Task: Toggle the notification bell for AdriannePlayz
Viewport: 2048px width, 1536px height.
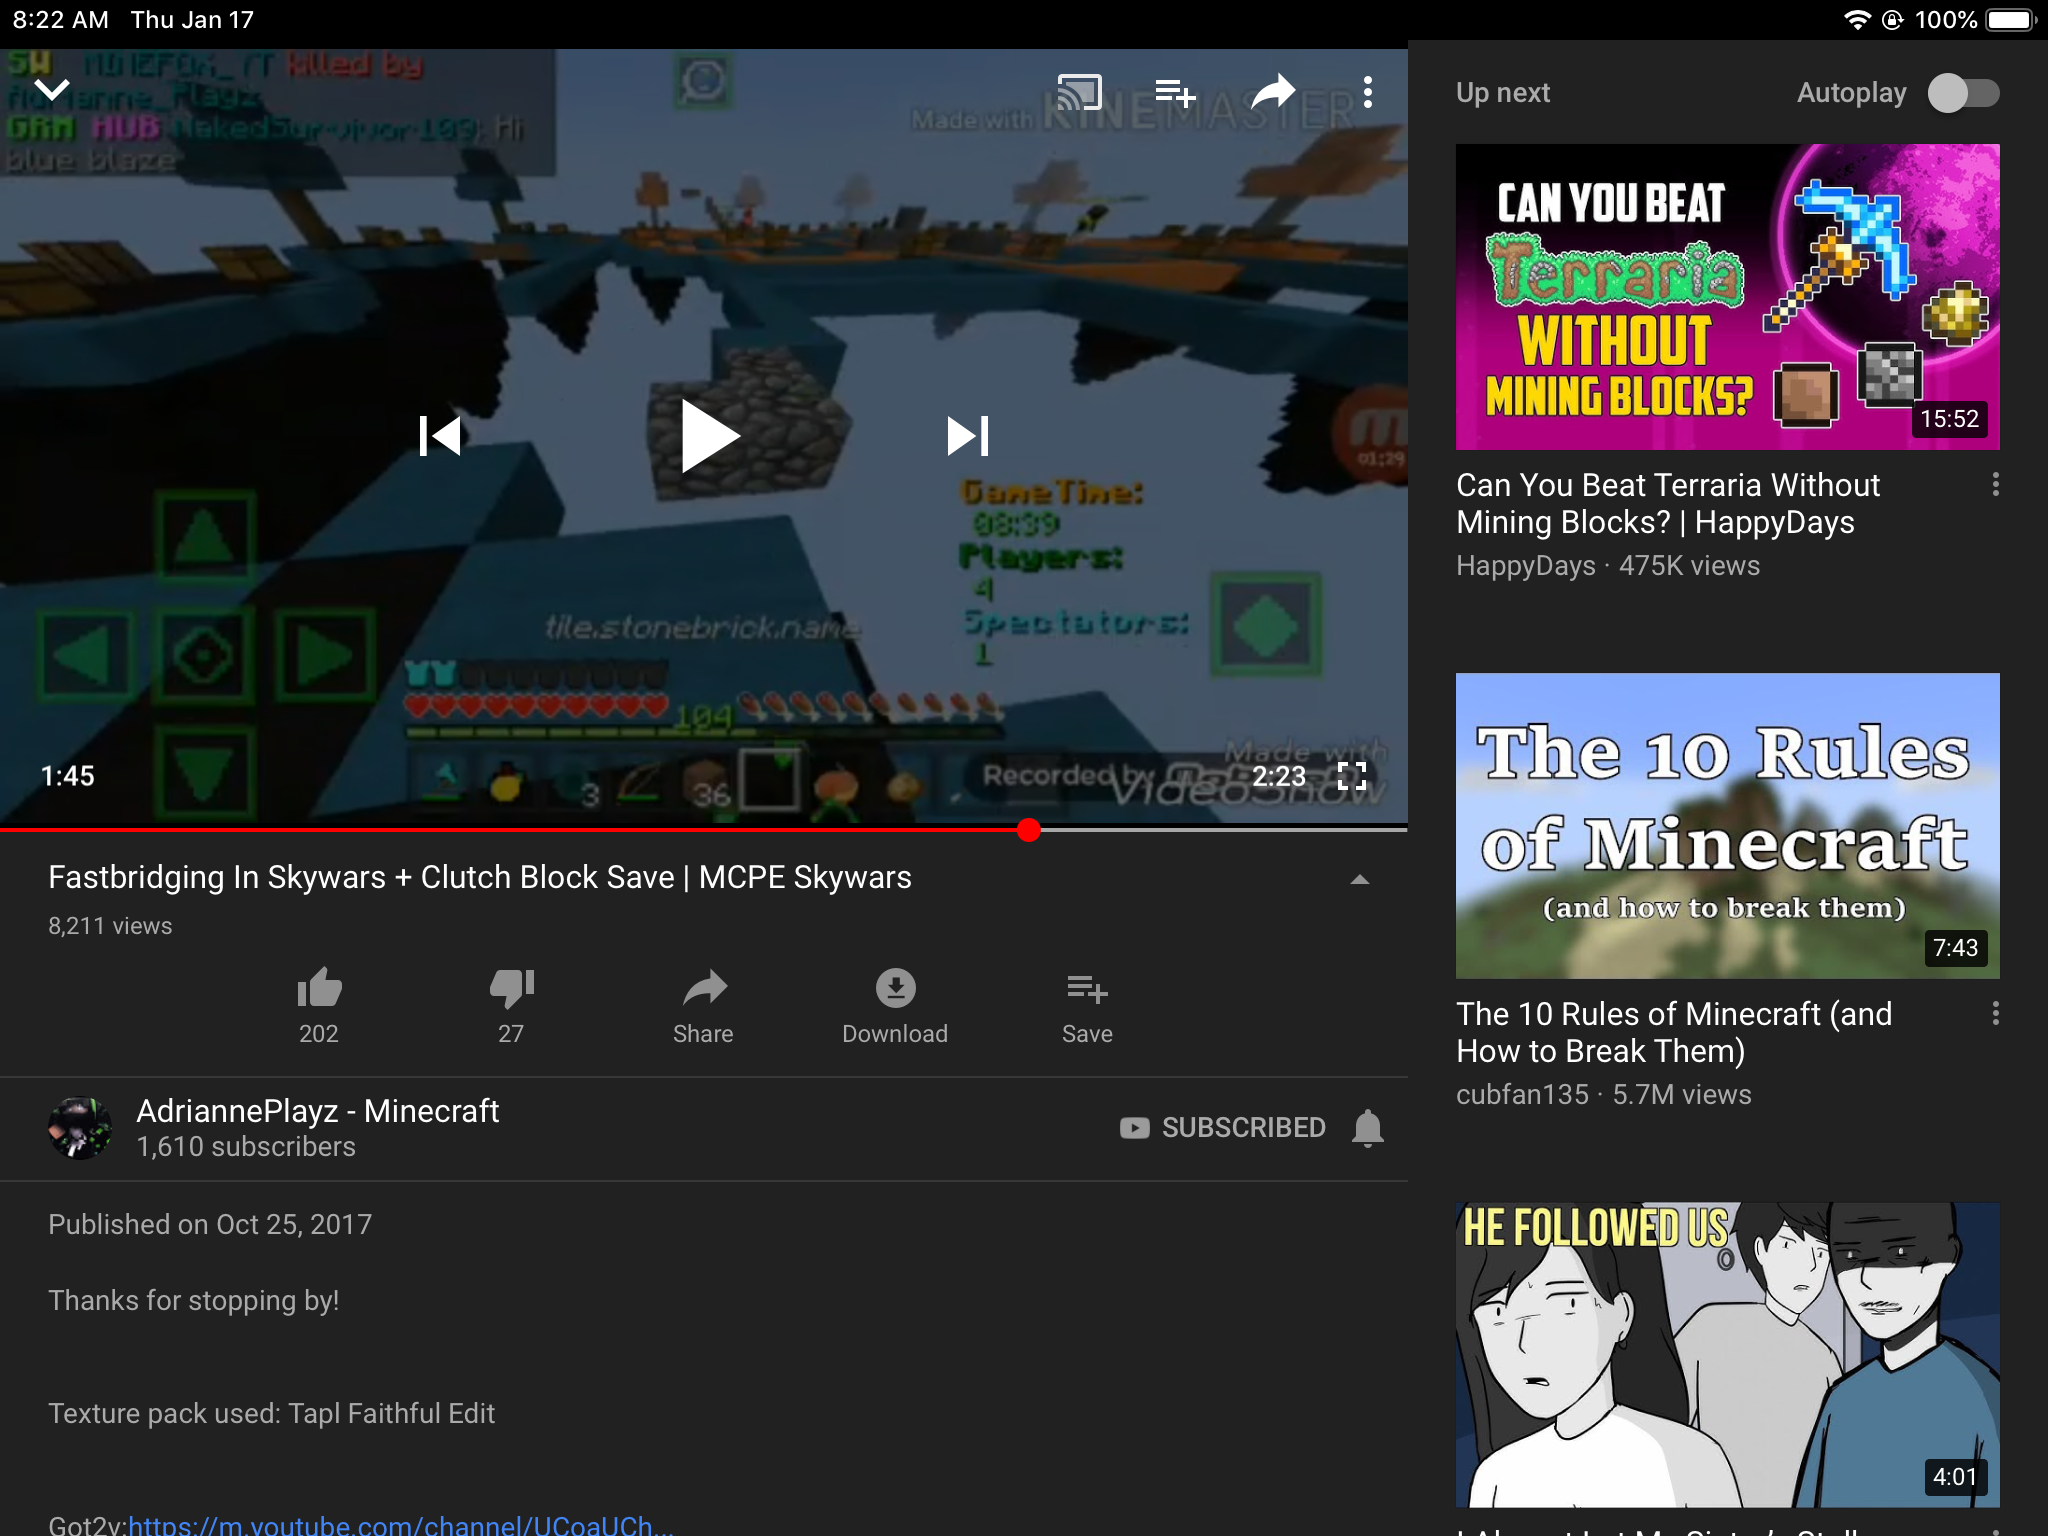Action: (1367, 1128)
